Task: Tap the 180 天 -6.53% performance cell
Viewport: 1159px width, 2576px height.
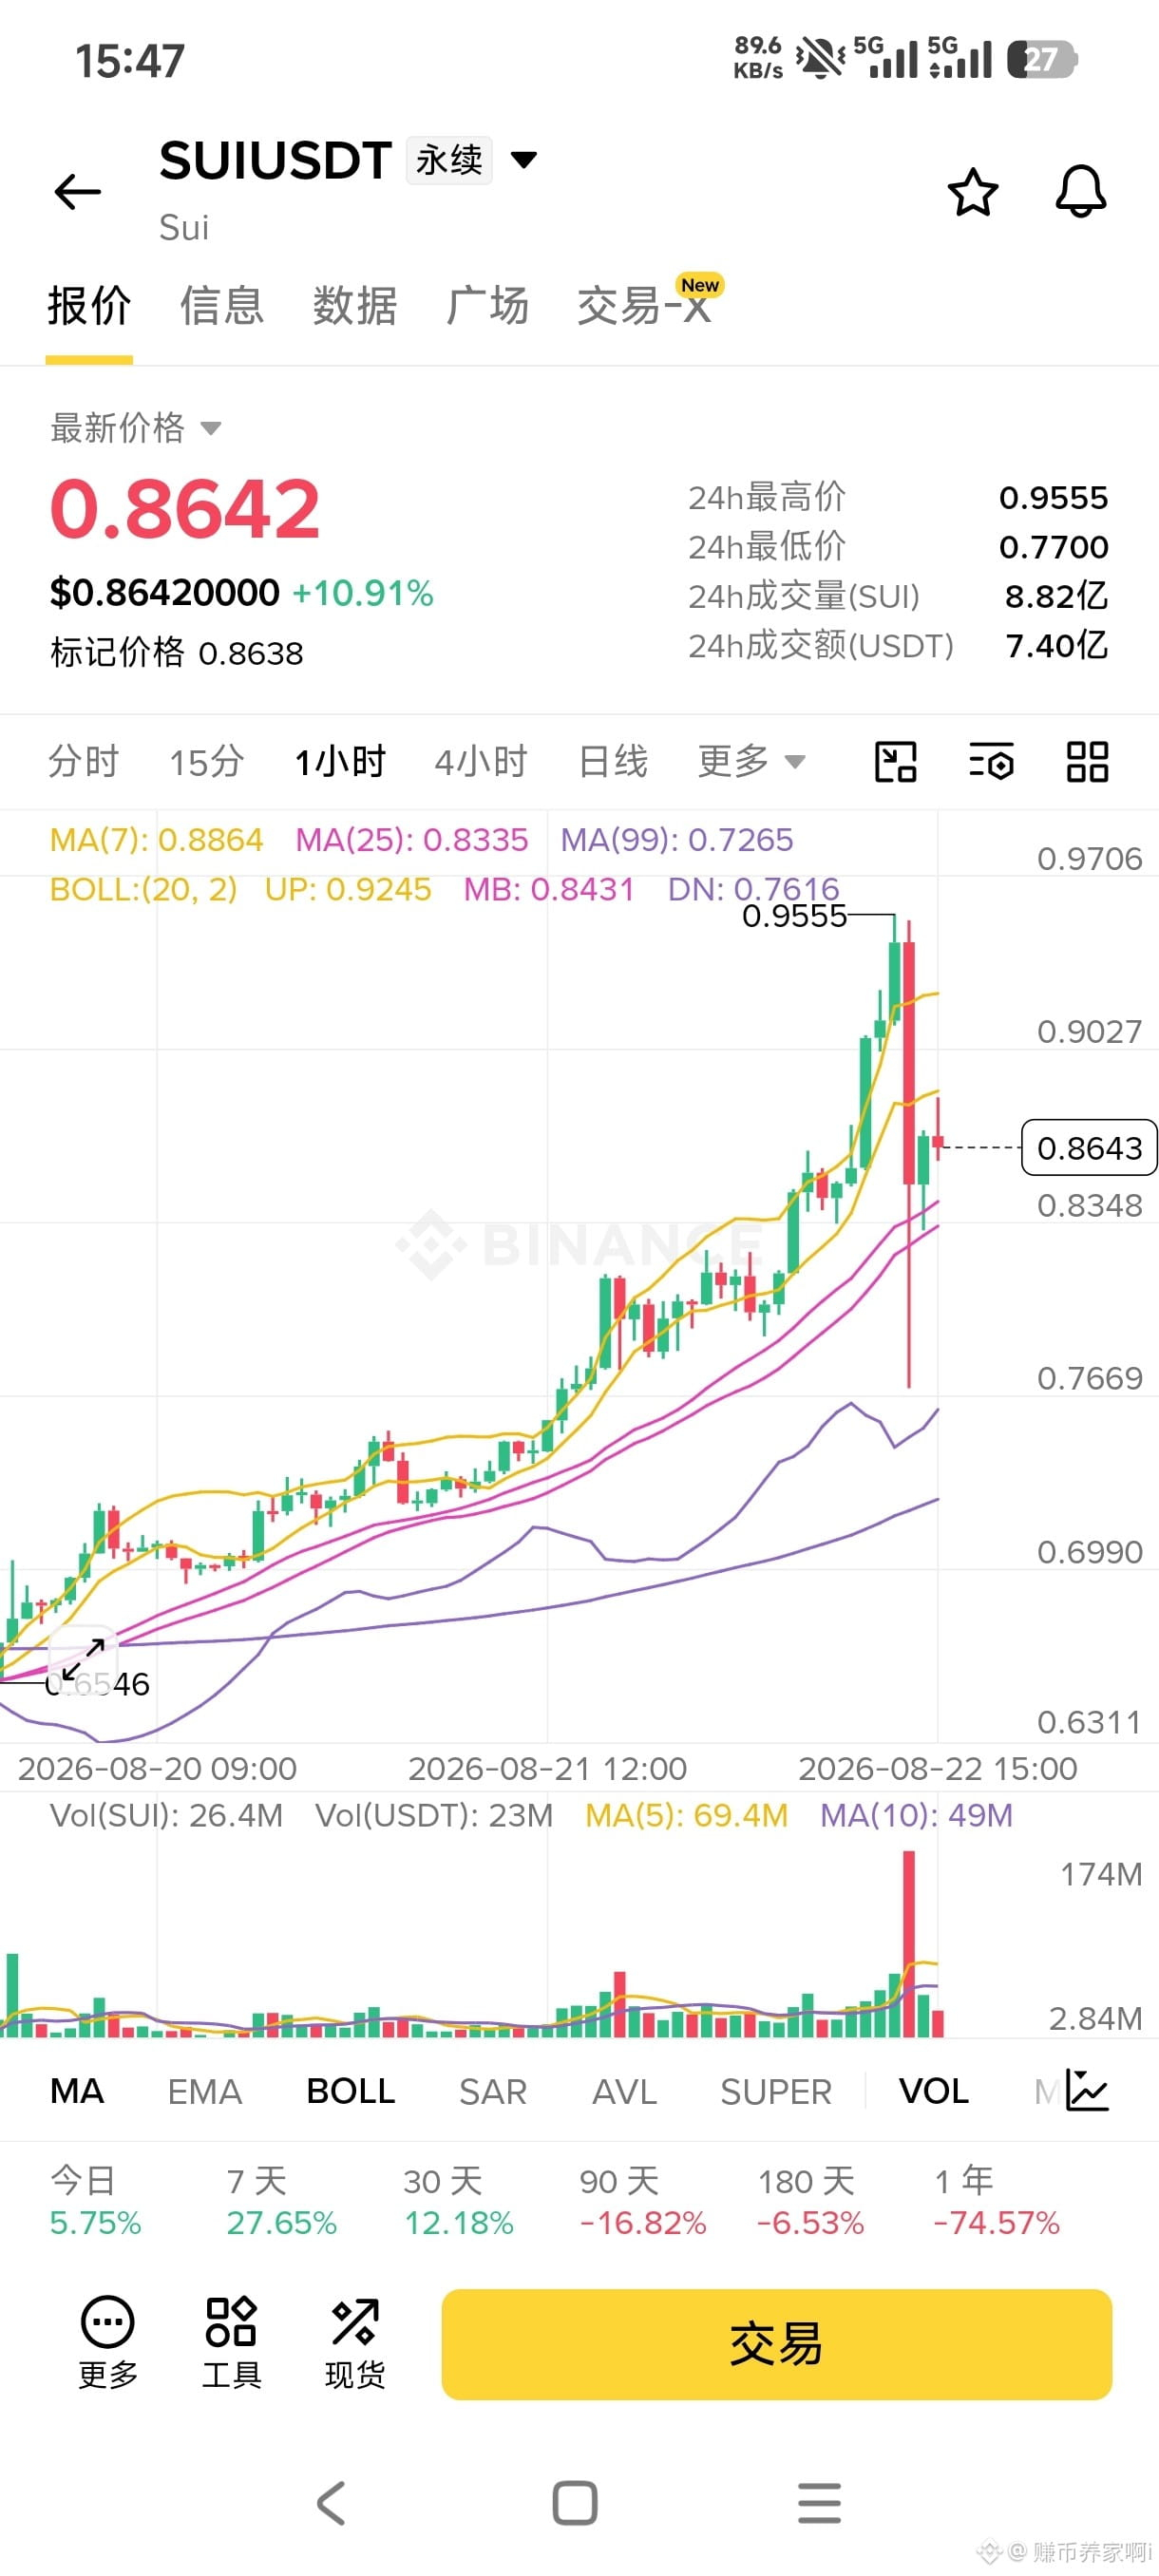Action: pyautogui.click(x=810, y=2202)
